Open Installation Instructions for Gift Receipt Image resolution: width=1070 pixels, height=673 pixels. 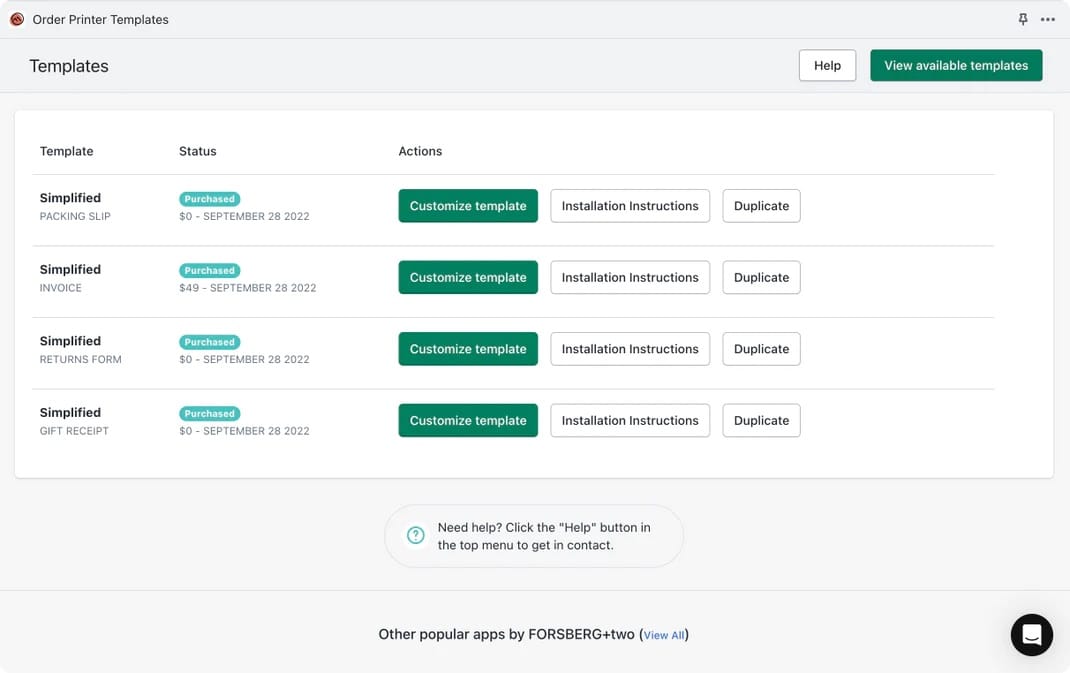point(630,420)
